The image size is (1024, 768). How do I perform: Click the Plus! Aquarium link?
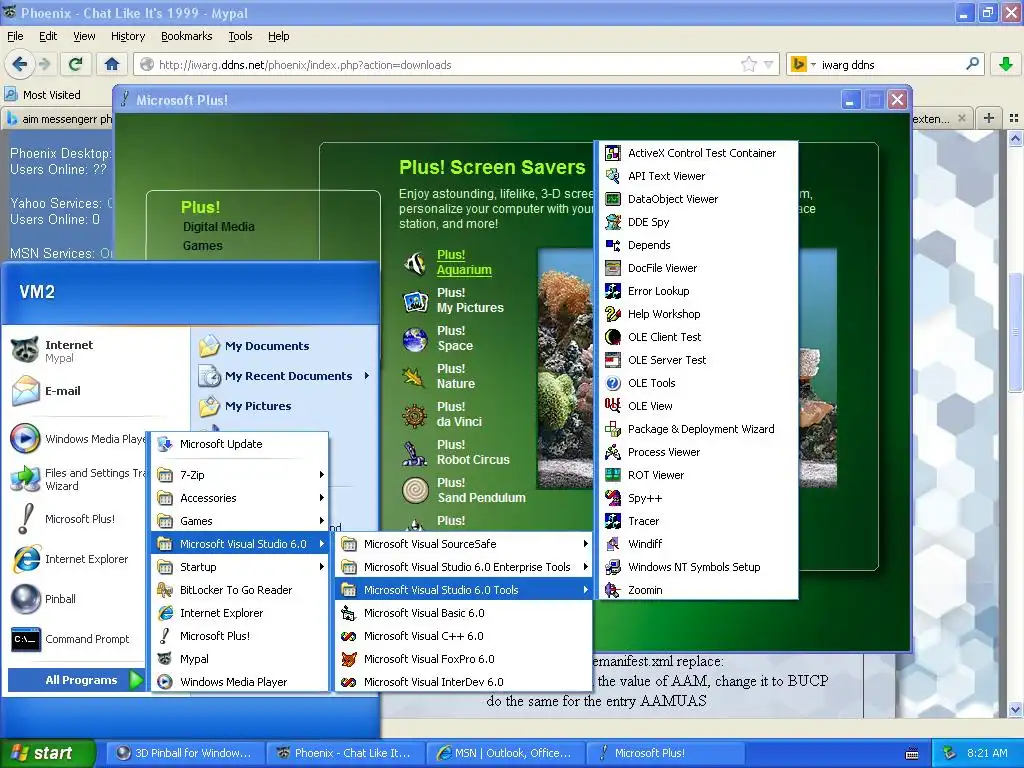pos(464,262)
